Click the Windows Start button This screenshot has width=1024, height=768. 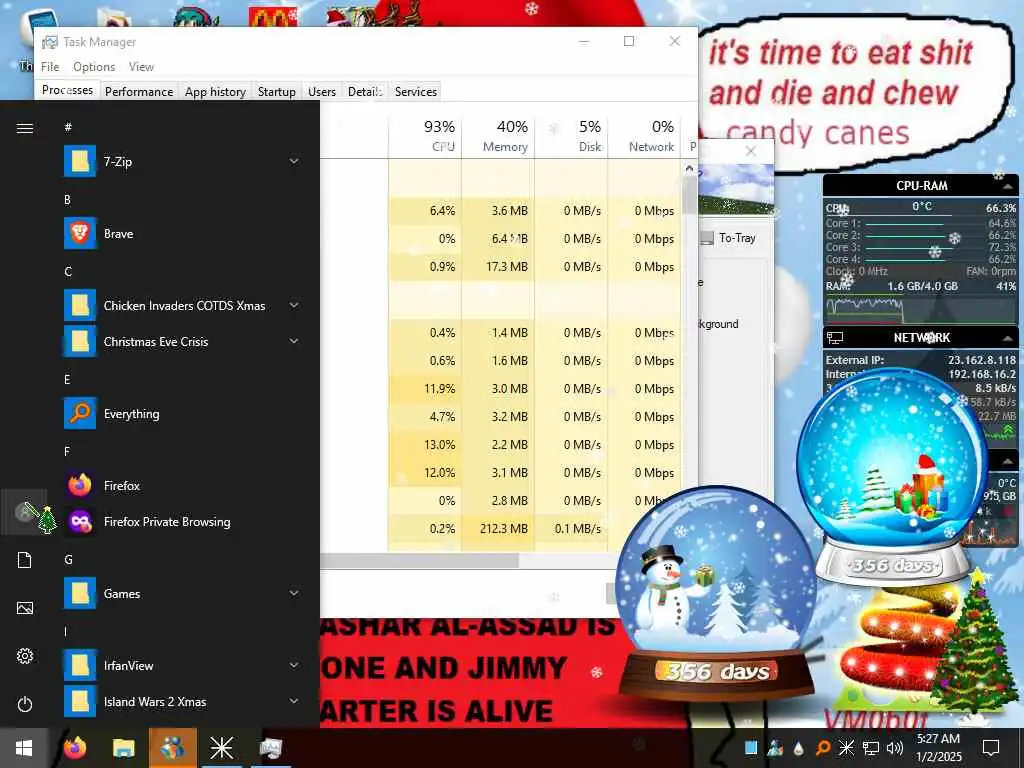point(24,748)
